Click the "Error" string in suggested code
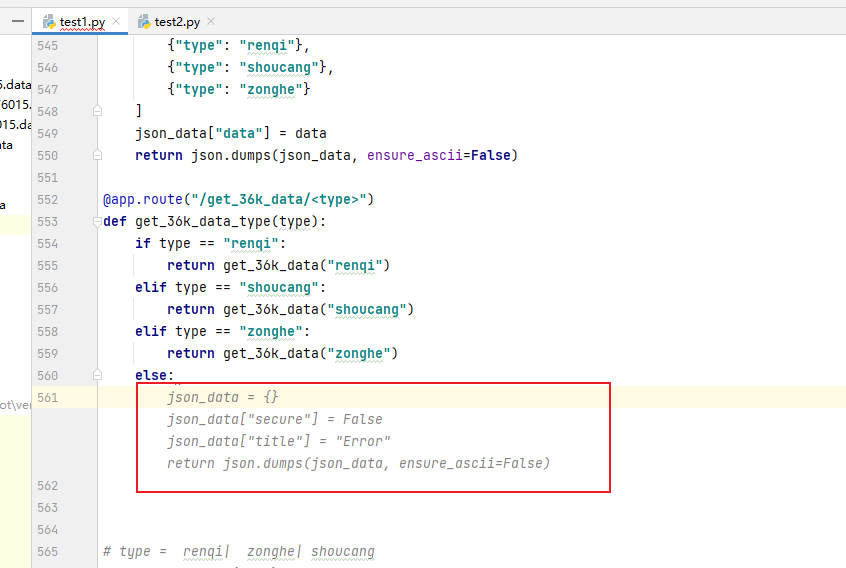Viewport: 846px width, 568px height. tap(362, 441)
